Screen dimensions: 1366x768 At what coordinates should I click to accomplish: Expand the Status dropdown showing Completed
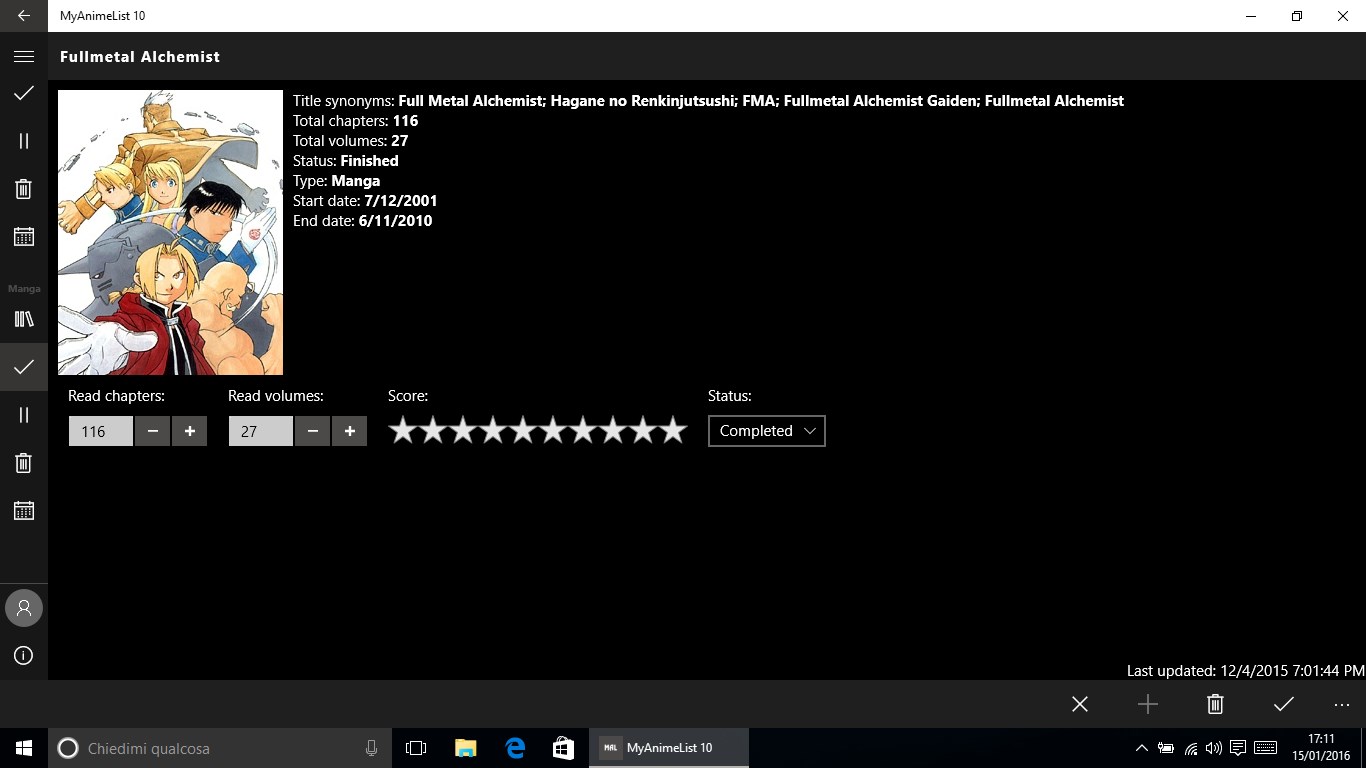pos(767,431)
